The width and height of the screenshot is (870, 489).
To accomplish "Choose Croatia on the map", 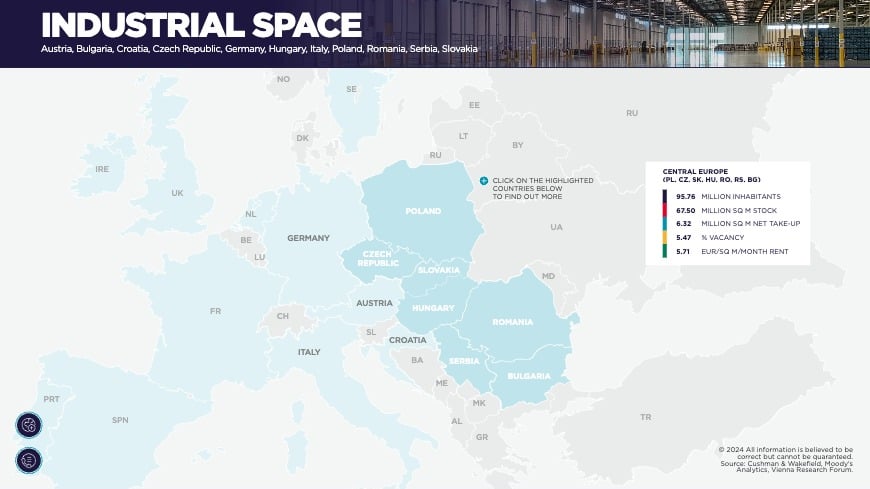I will tap(408, 340).
